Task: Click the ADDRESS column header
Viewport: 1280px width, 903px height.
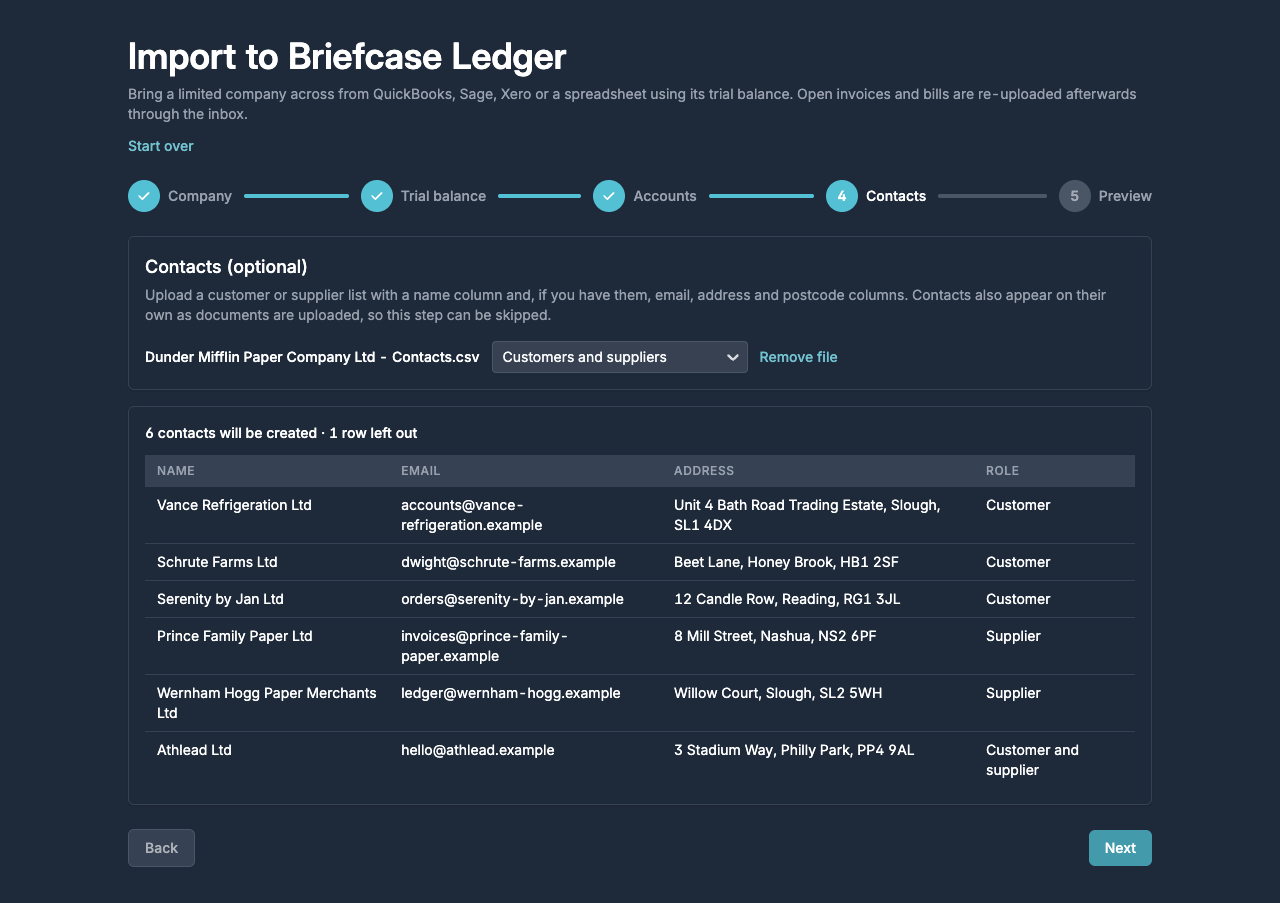Action: coord(704,471)
